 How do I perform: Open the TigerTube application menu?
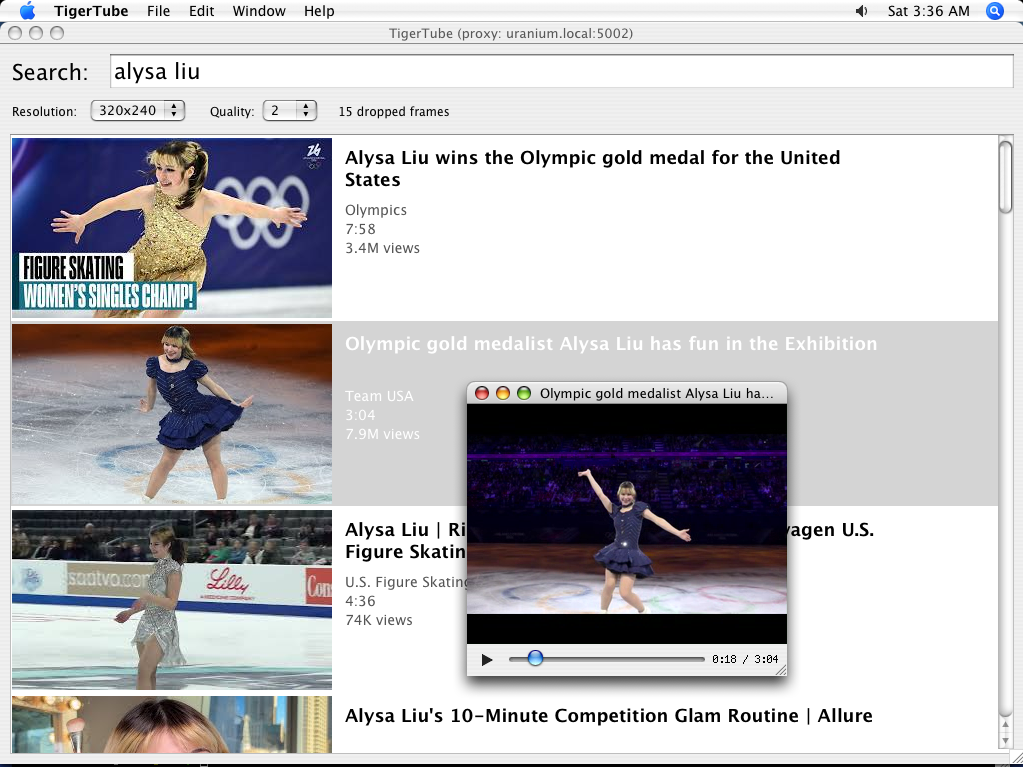(91, 11)
